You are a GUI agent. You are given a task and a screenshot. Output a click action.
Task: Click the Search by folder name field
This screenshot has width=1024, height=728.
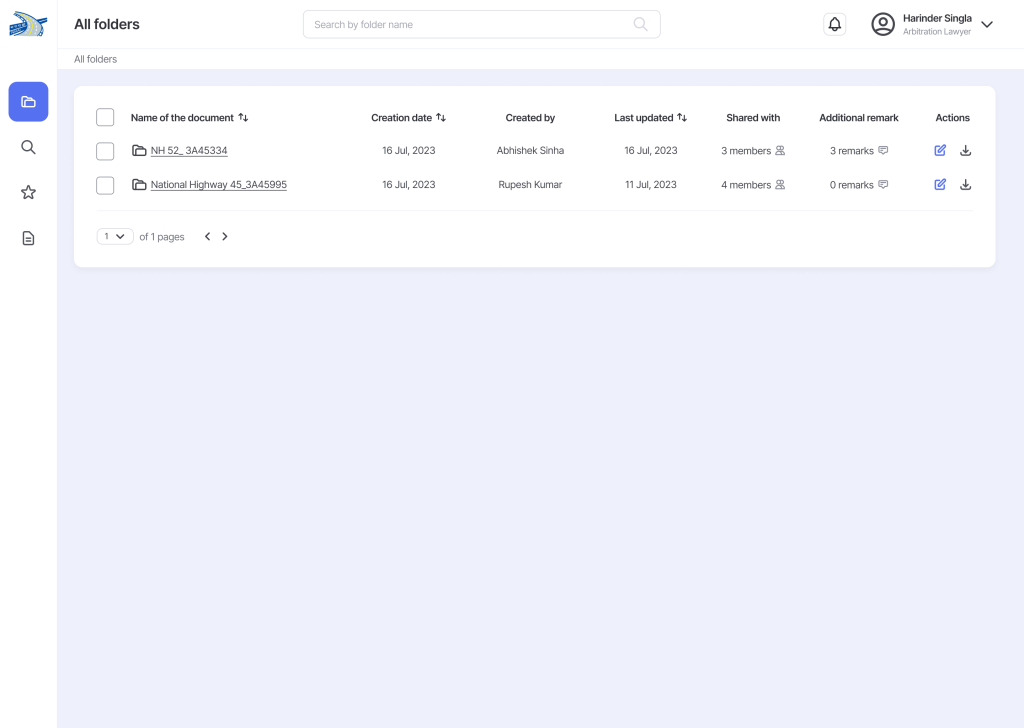coord(470,24)
